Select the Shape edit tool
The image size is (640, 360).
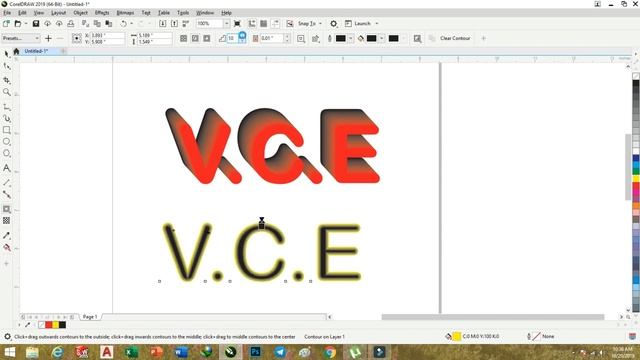7,67
